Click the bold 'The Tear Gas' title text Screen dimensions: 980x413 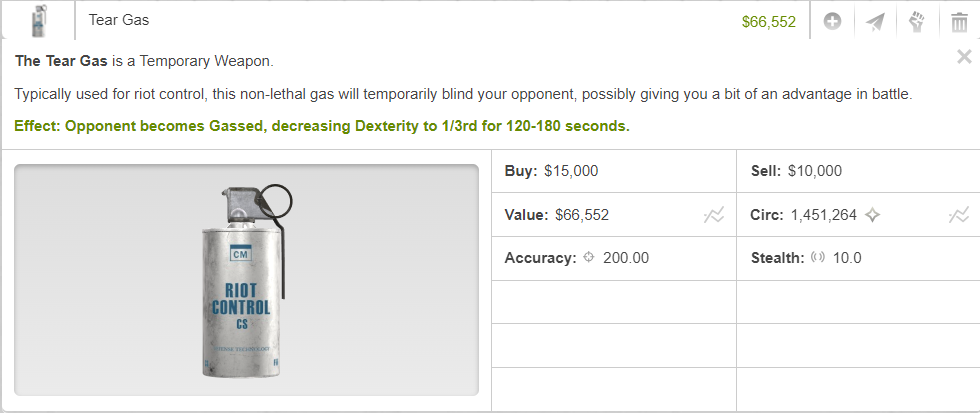pos(61,61)
